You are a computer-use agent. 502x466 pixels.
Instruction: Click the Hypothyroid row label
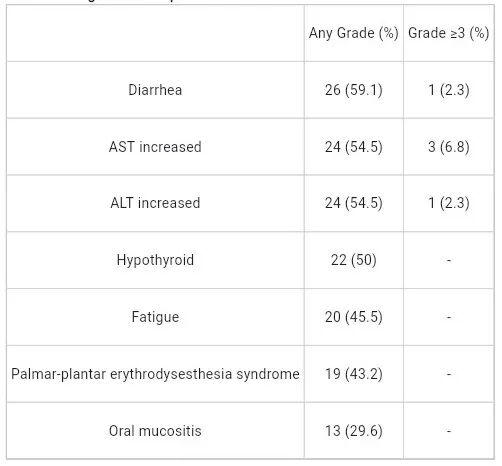(155, 260)
